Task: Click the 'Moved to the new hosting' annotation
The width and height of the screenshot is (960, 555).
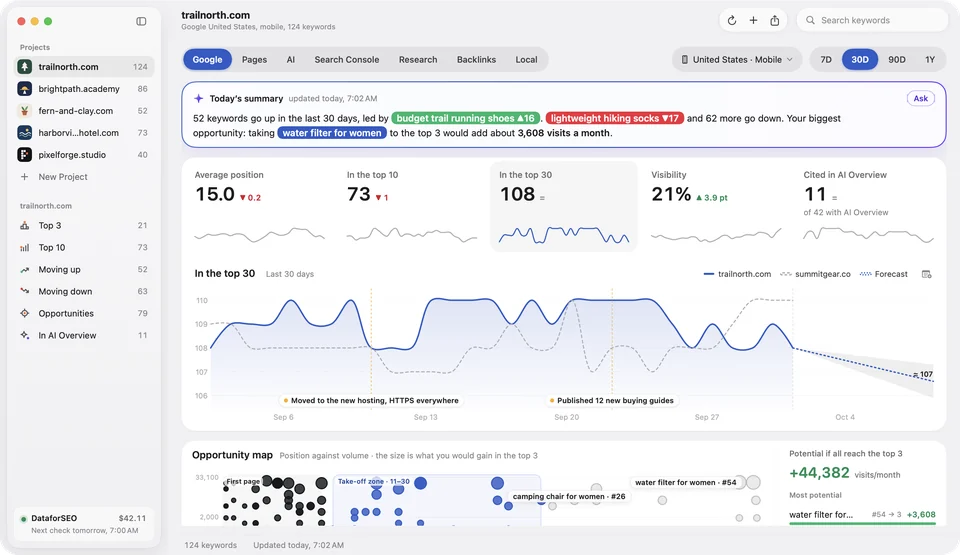Action: (x=370, y=401)
